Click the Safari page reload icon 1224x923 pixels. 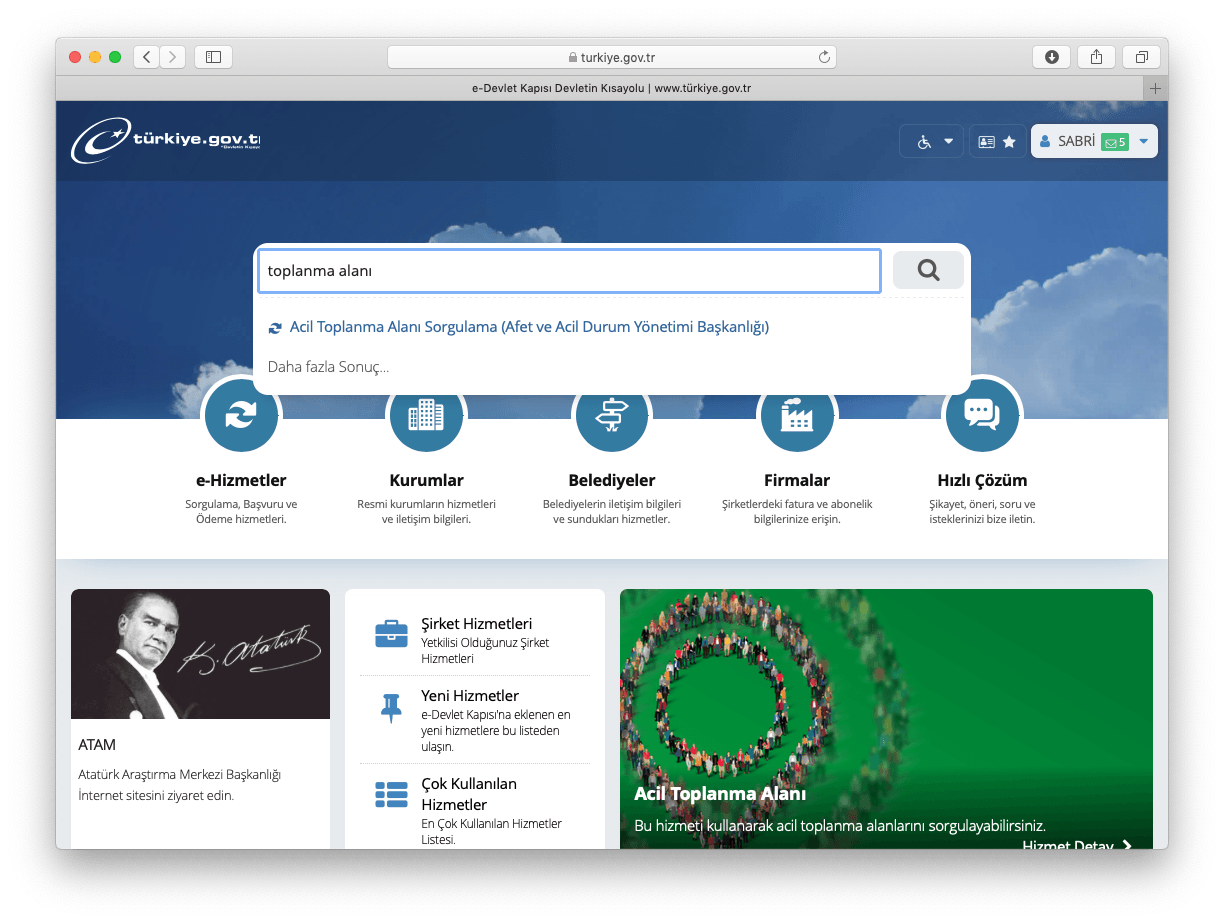[824, 57]
